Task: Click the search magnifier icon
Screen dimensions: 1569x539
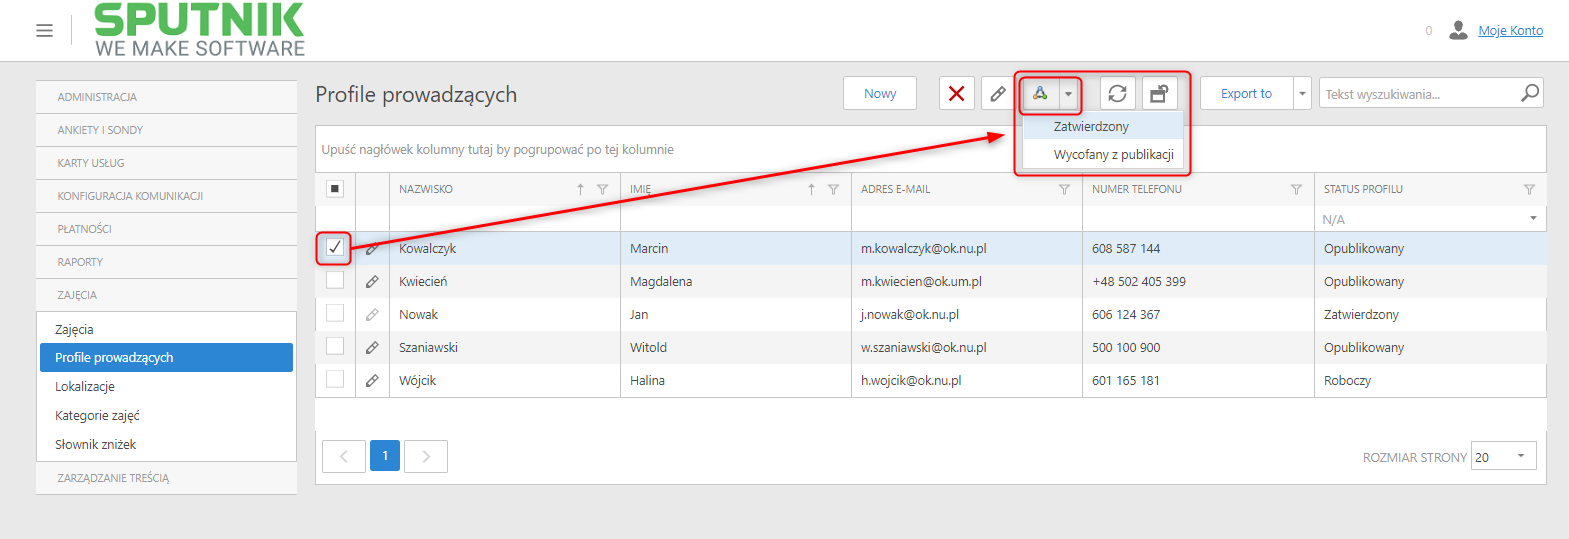Action: tap(1530, 93)
